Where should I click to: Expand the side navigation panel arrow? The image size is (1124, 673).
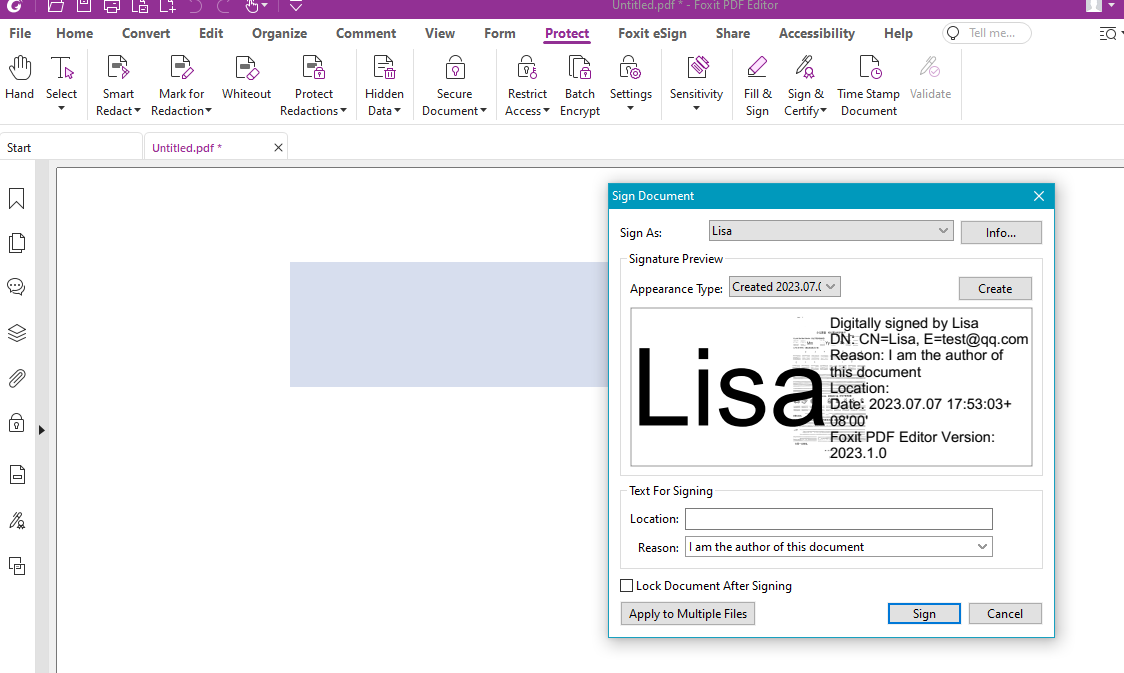(x=42, y=430)
